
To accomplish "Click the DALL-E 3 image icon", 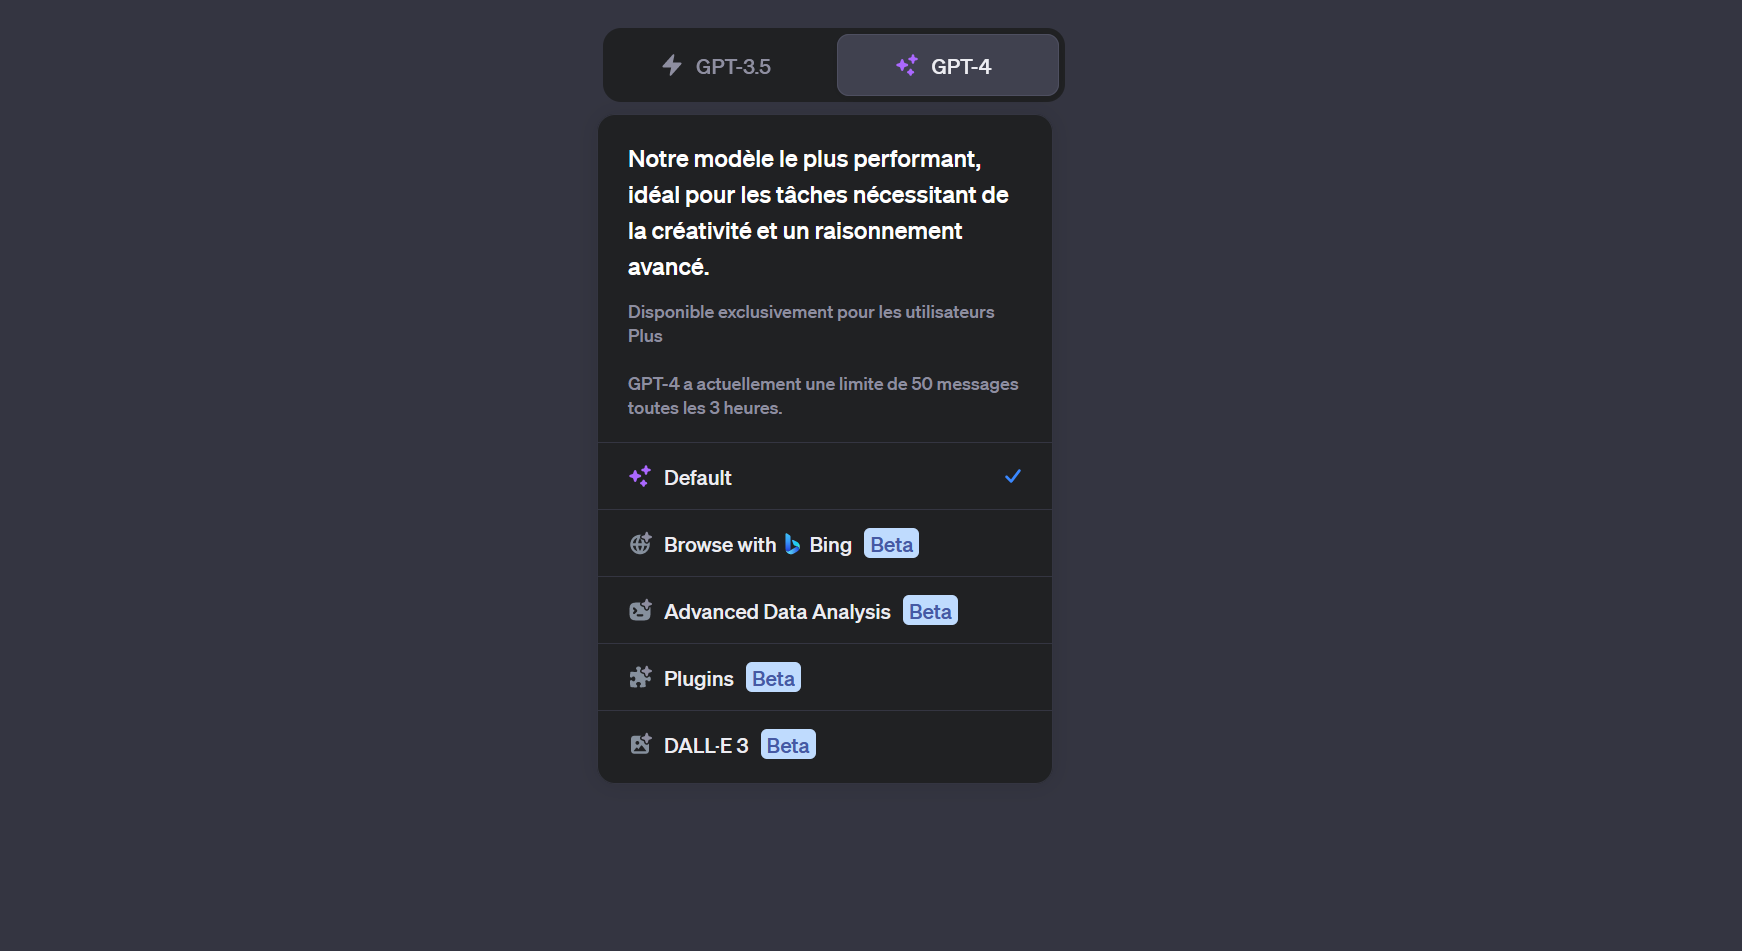I will tap(640, 745).
